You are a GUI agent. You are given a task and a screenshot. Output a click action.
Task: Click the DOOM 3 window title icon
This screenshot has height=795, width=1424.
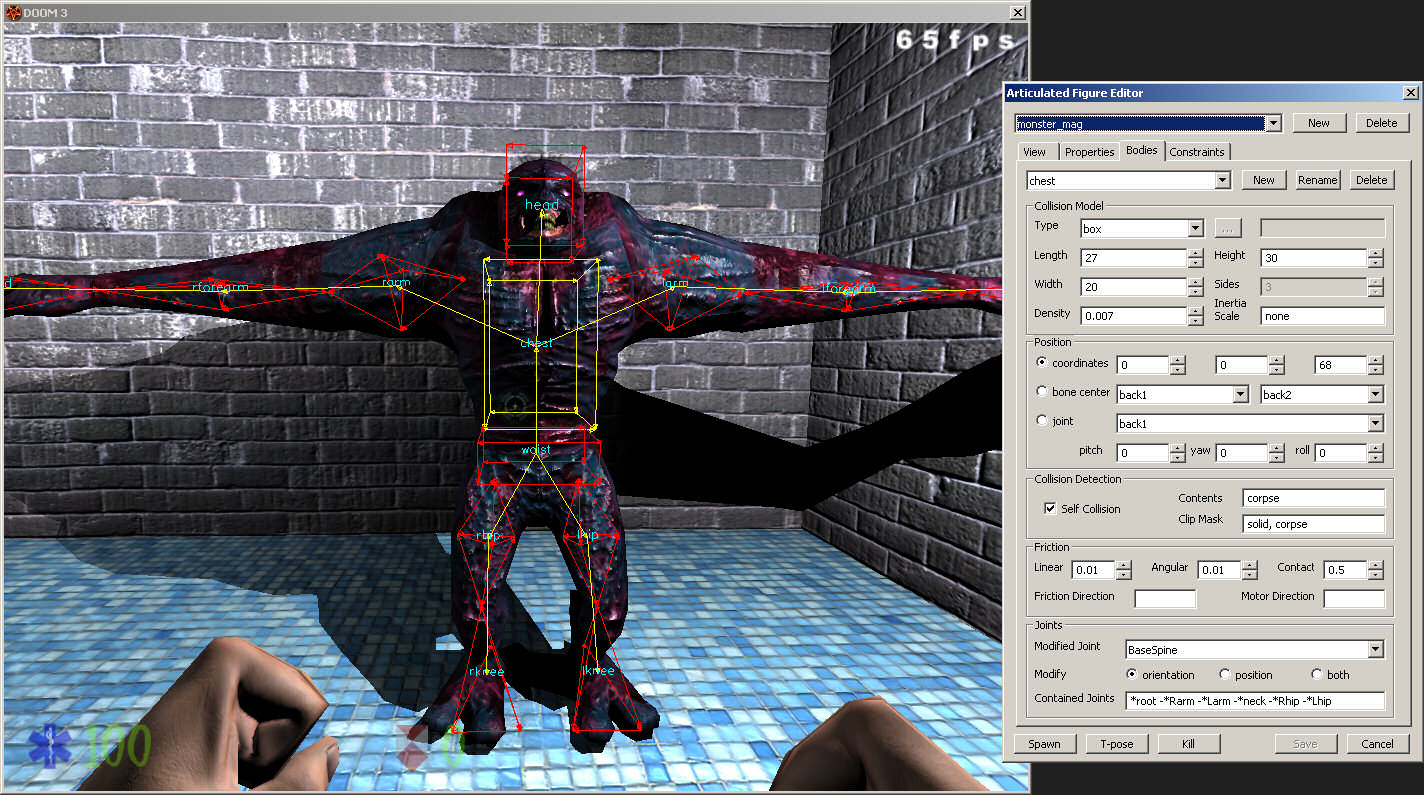(12, 12)
